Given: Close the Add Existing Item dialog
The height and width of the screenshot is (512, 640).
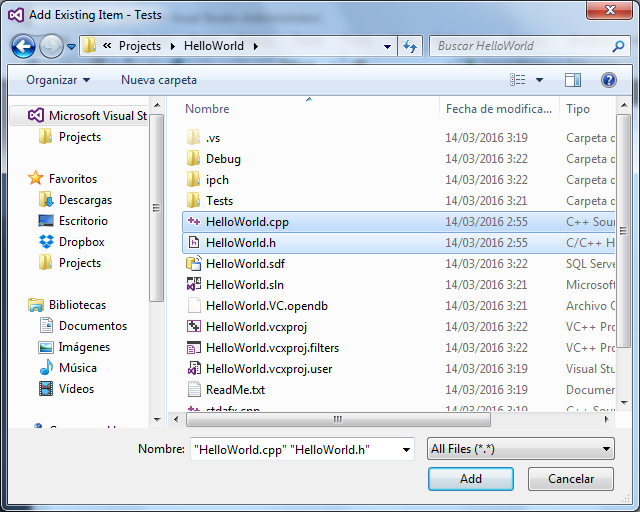Looking at the screenshot, I should (610, 10).
